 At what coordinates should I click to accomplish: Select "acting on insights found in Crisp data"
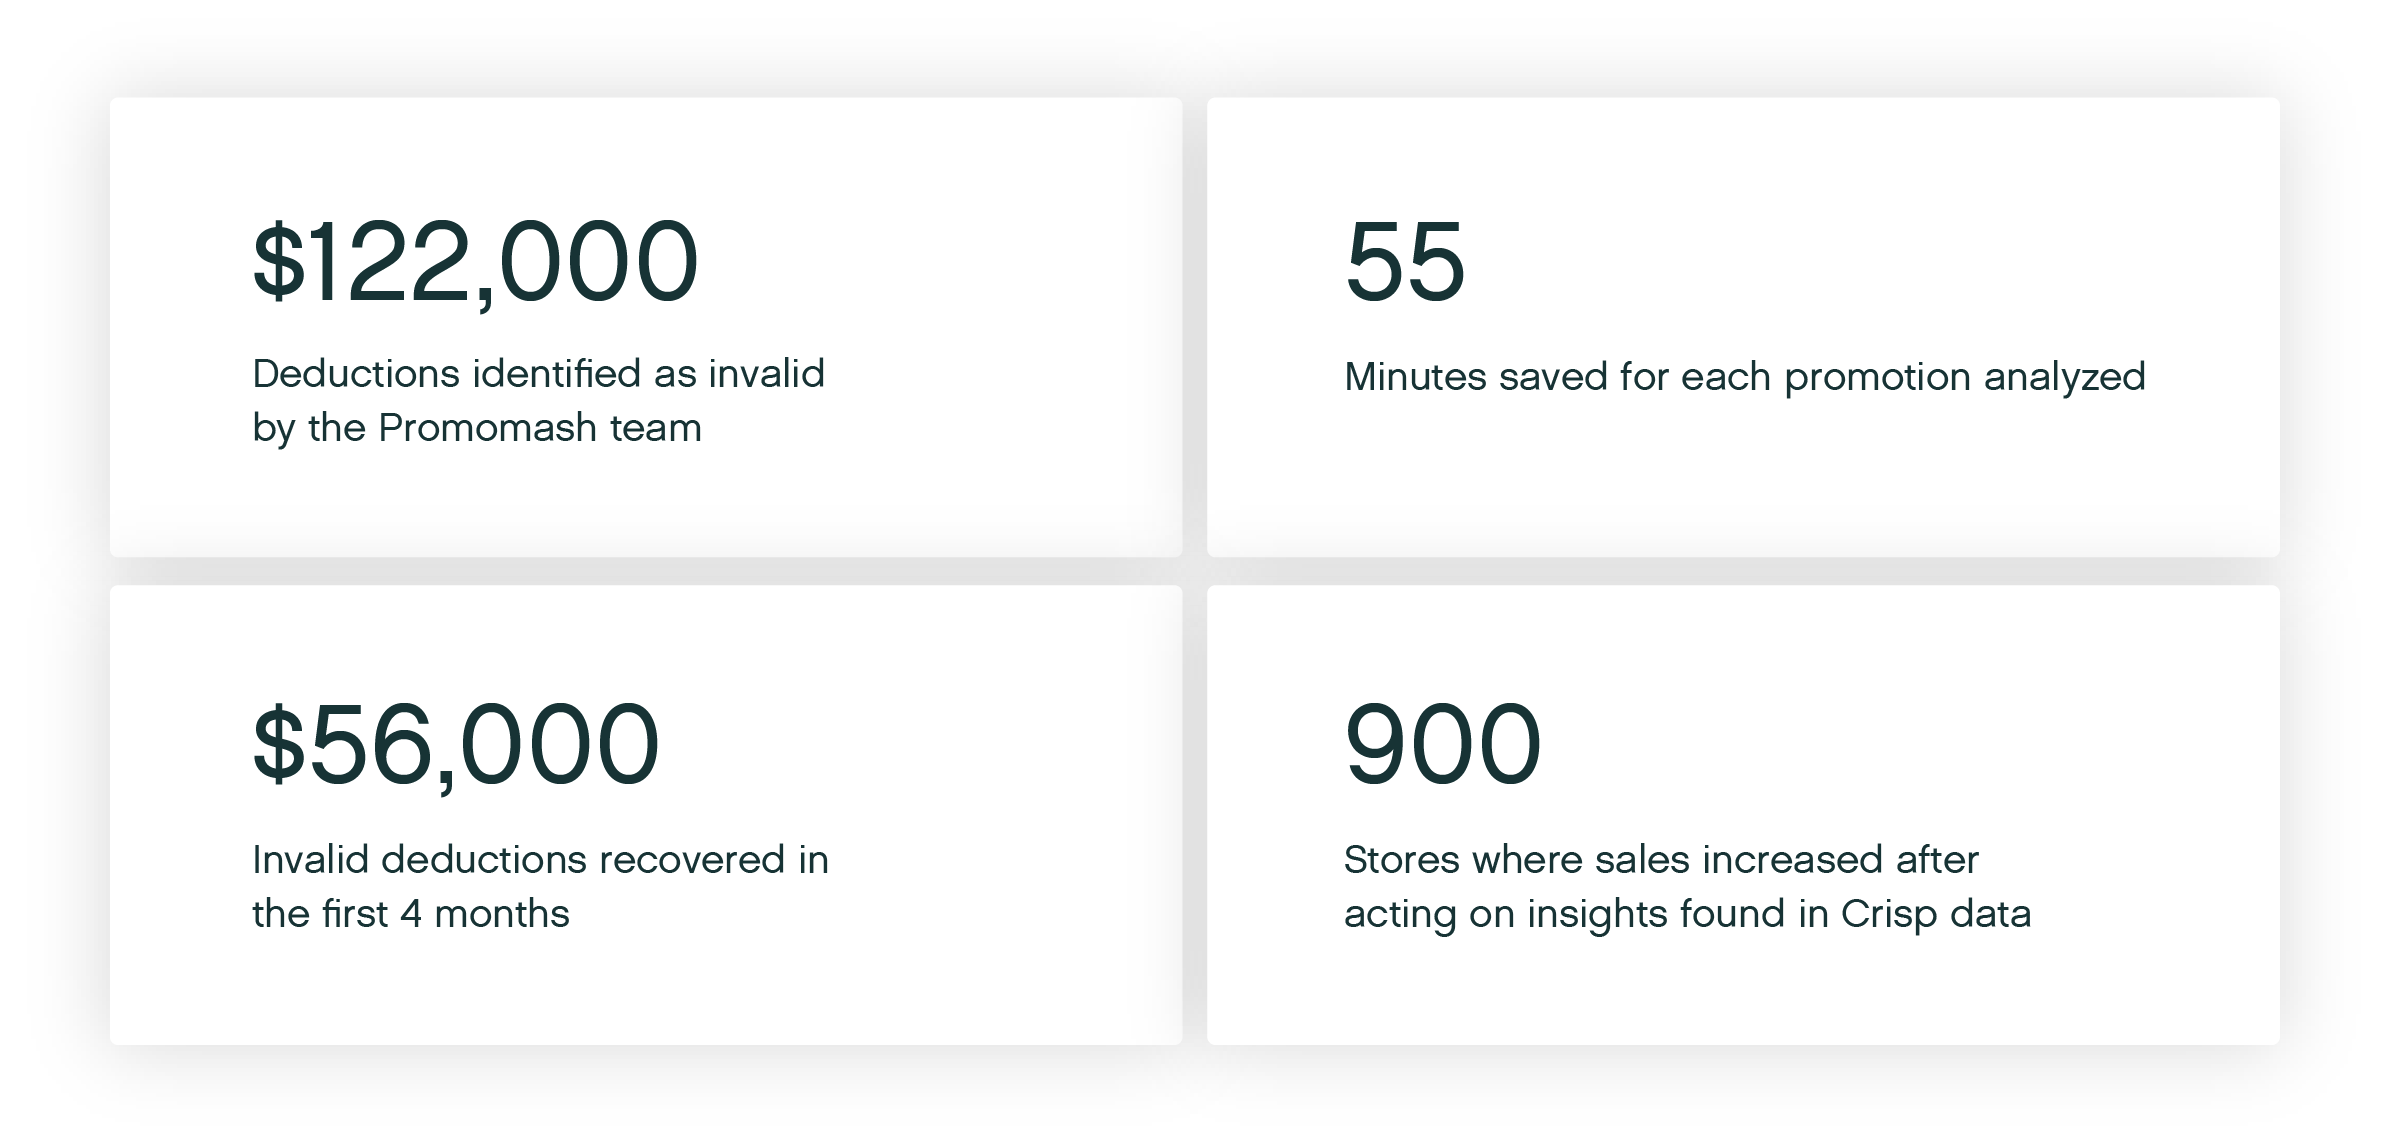click(x=1687, y=914)
